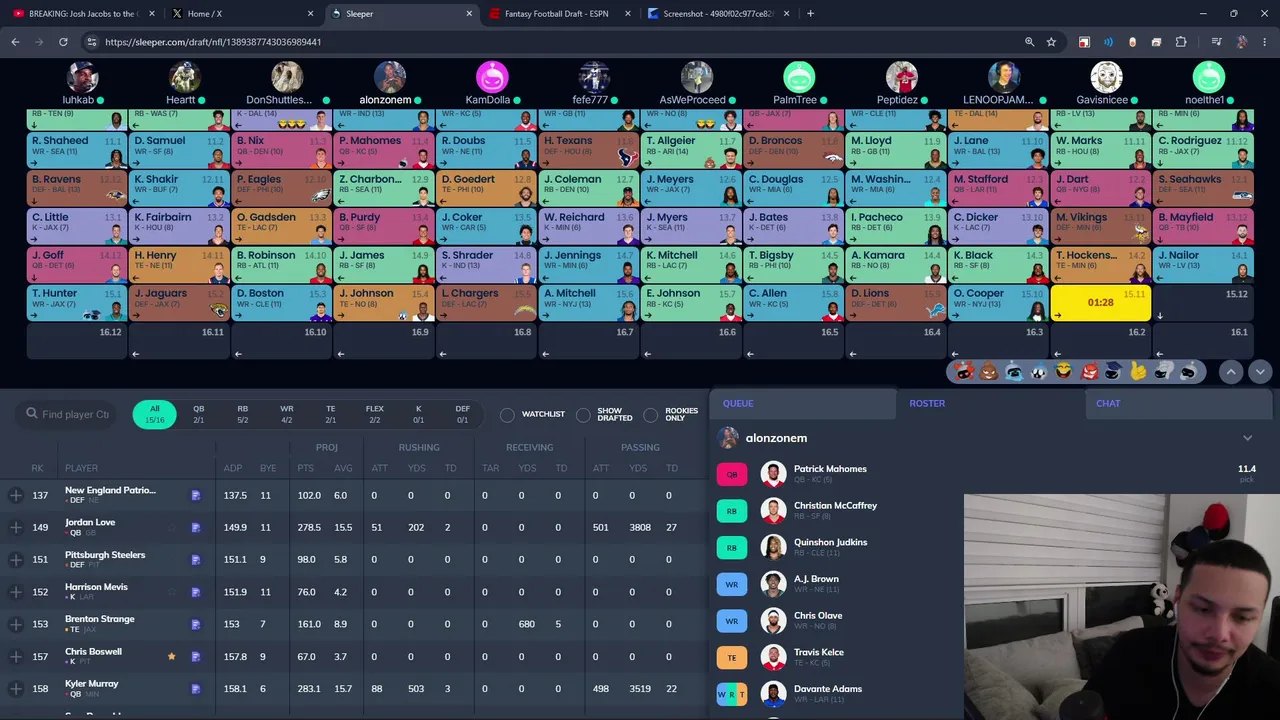Open the notes icon for Kyler Murray
1280x720 pixels.
pyautogui.click(x=196, y=688)
